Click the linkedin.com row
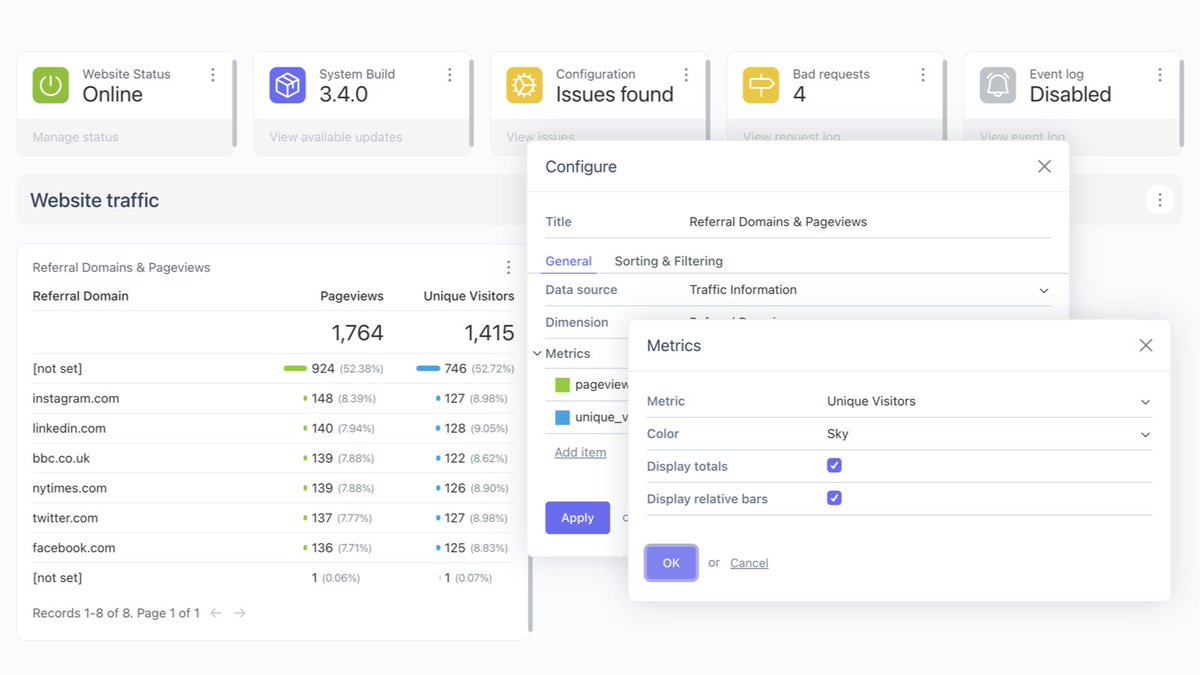Image resolution: width=1200 pixels, height=675 pixels. [274, 428]
